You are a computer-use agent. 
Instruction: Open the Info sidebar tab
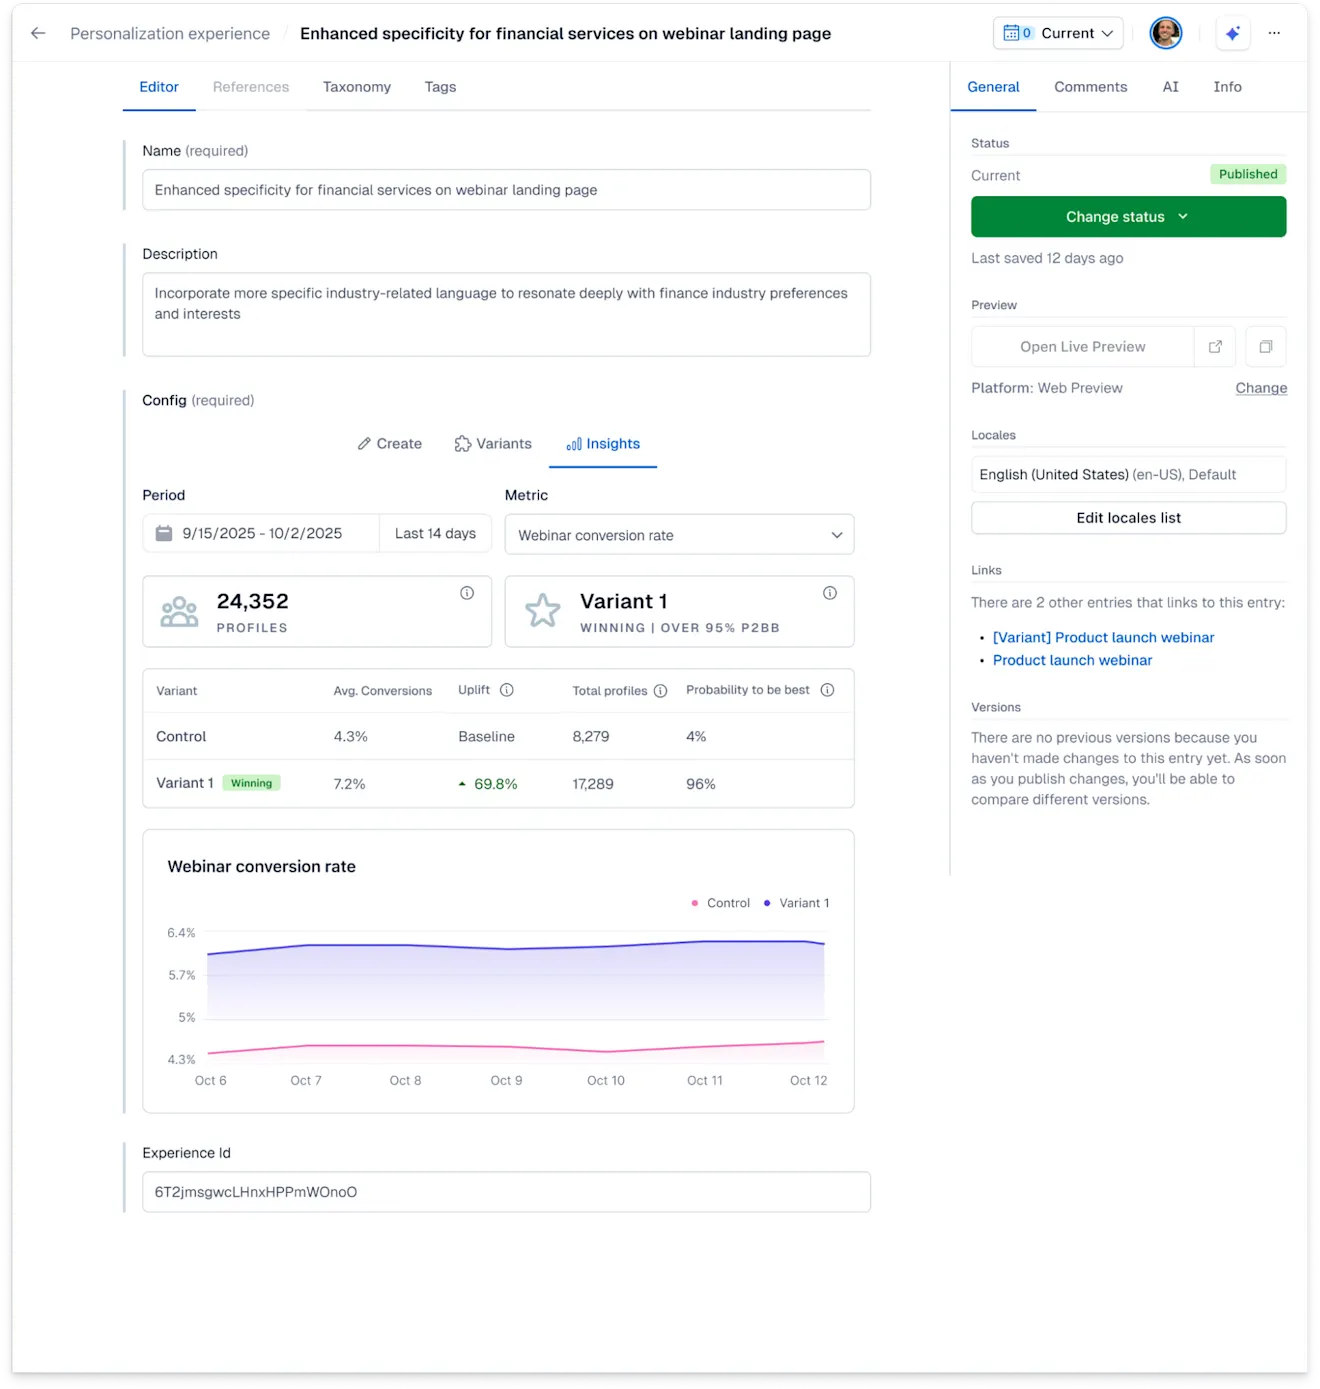coord(1227,87)
